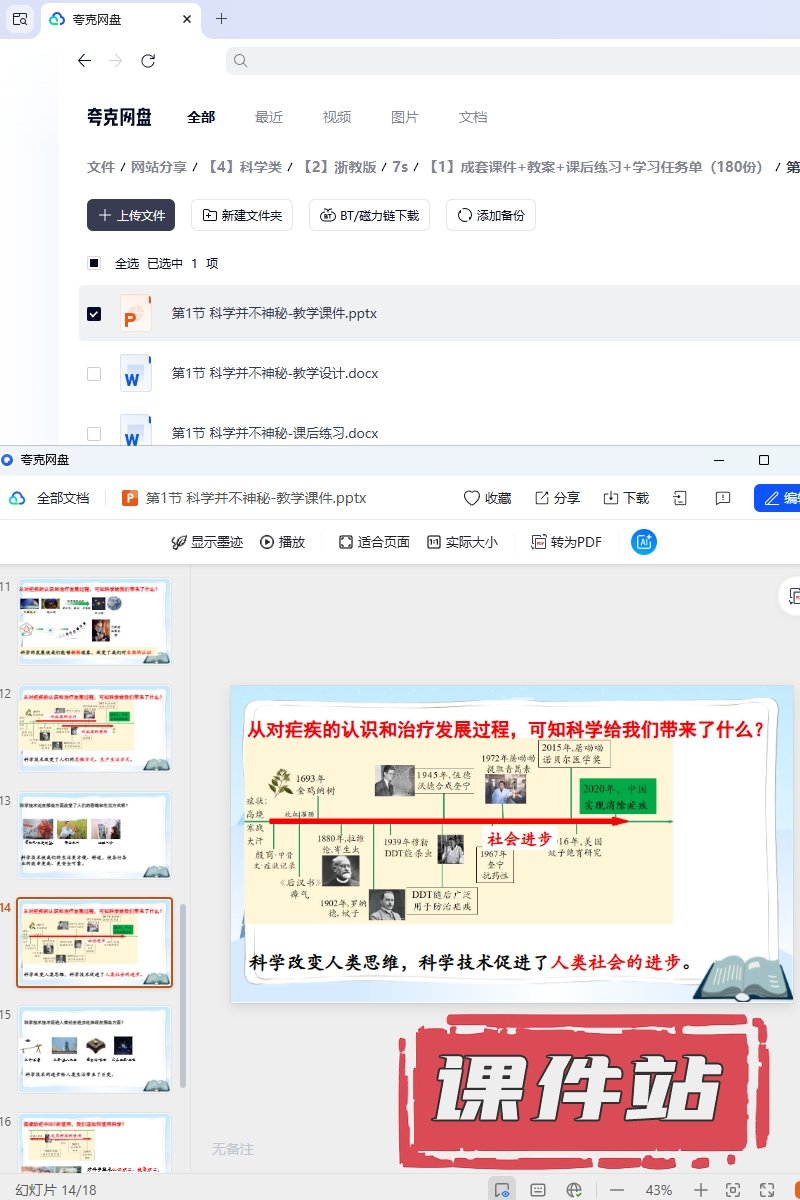
Task: Switch to the 视频 tab
Action: (337, 117)
